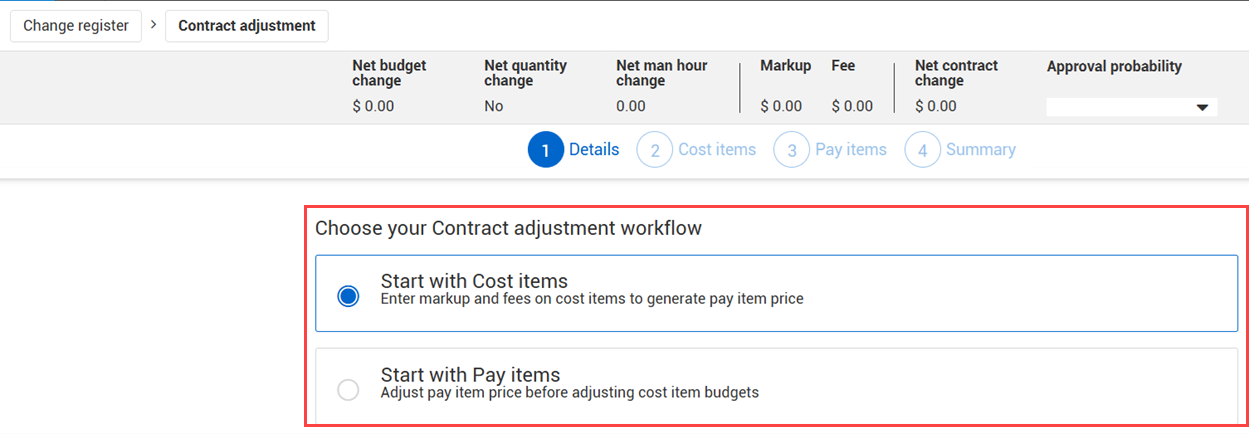Go to the Details step label

[594, 150]
